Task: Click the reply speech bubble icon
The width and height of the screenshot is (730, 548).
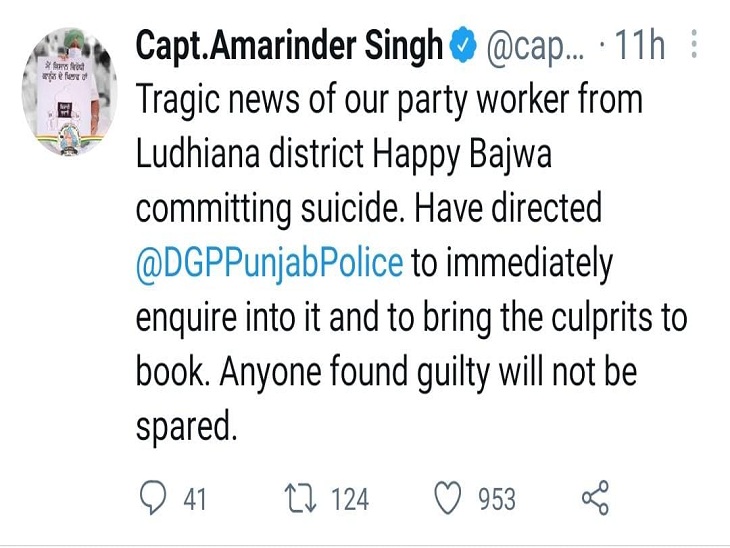Action: pos(151,497)
